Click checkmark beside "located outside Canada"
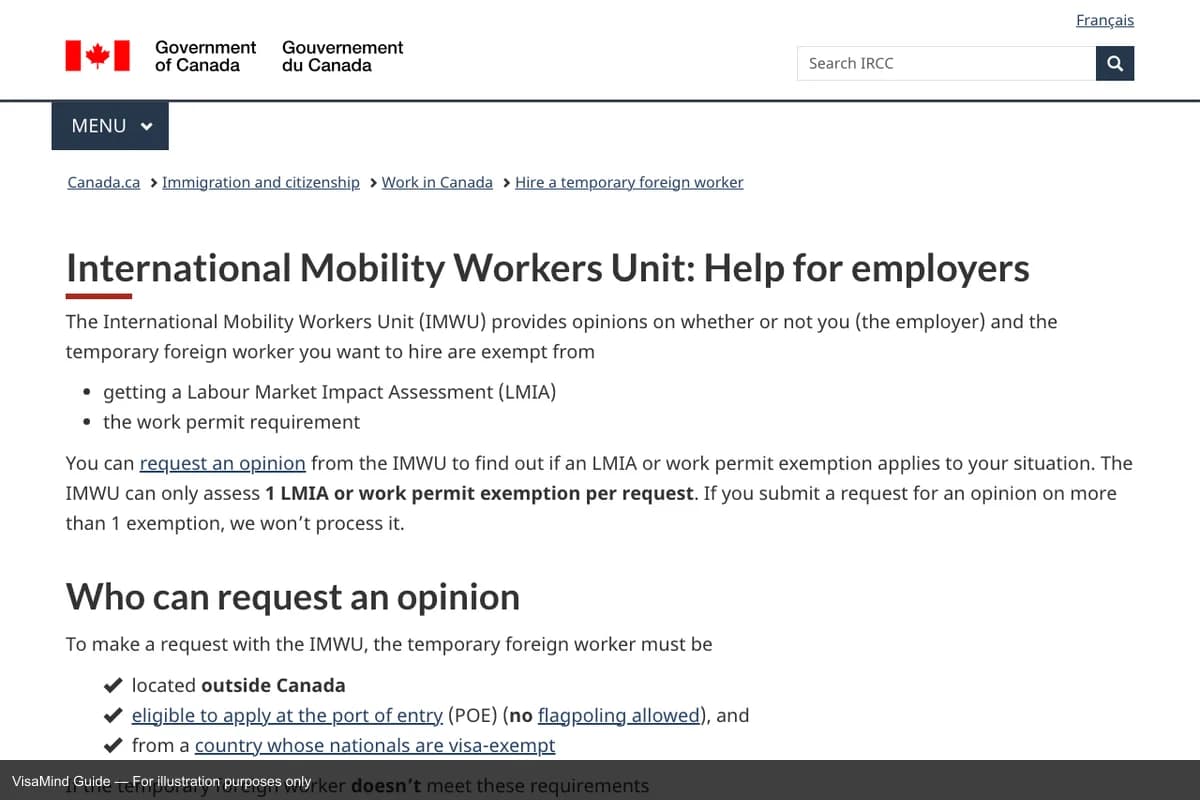The height and width of the screenshot is (800, 1200). point(113,686)
